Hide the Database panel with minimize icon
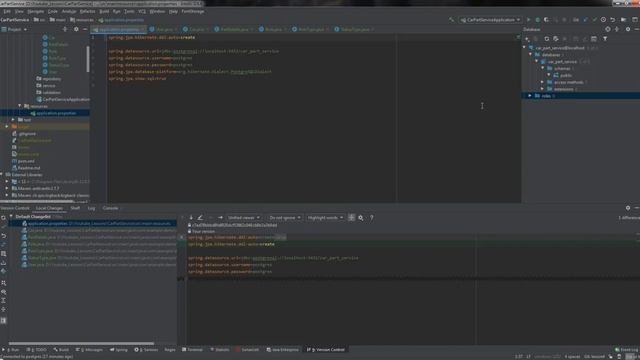The image size is (640, 360). [x=636, y=29]
